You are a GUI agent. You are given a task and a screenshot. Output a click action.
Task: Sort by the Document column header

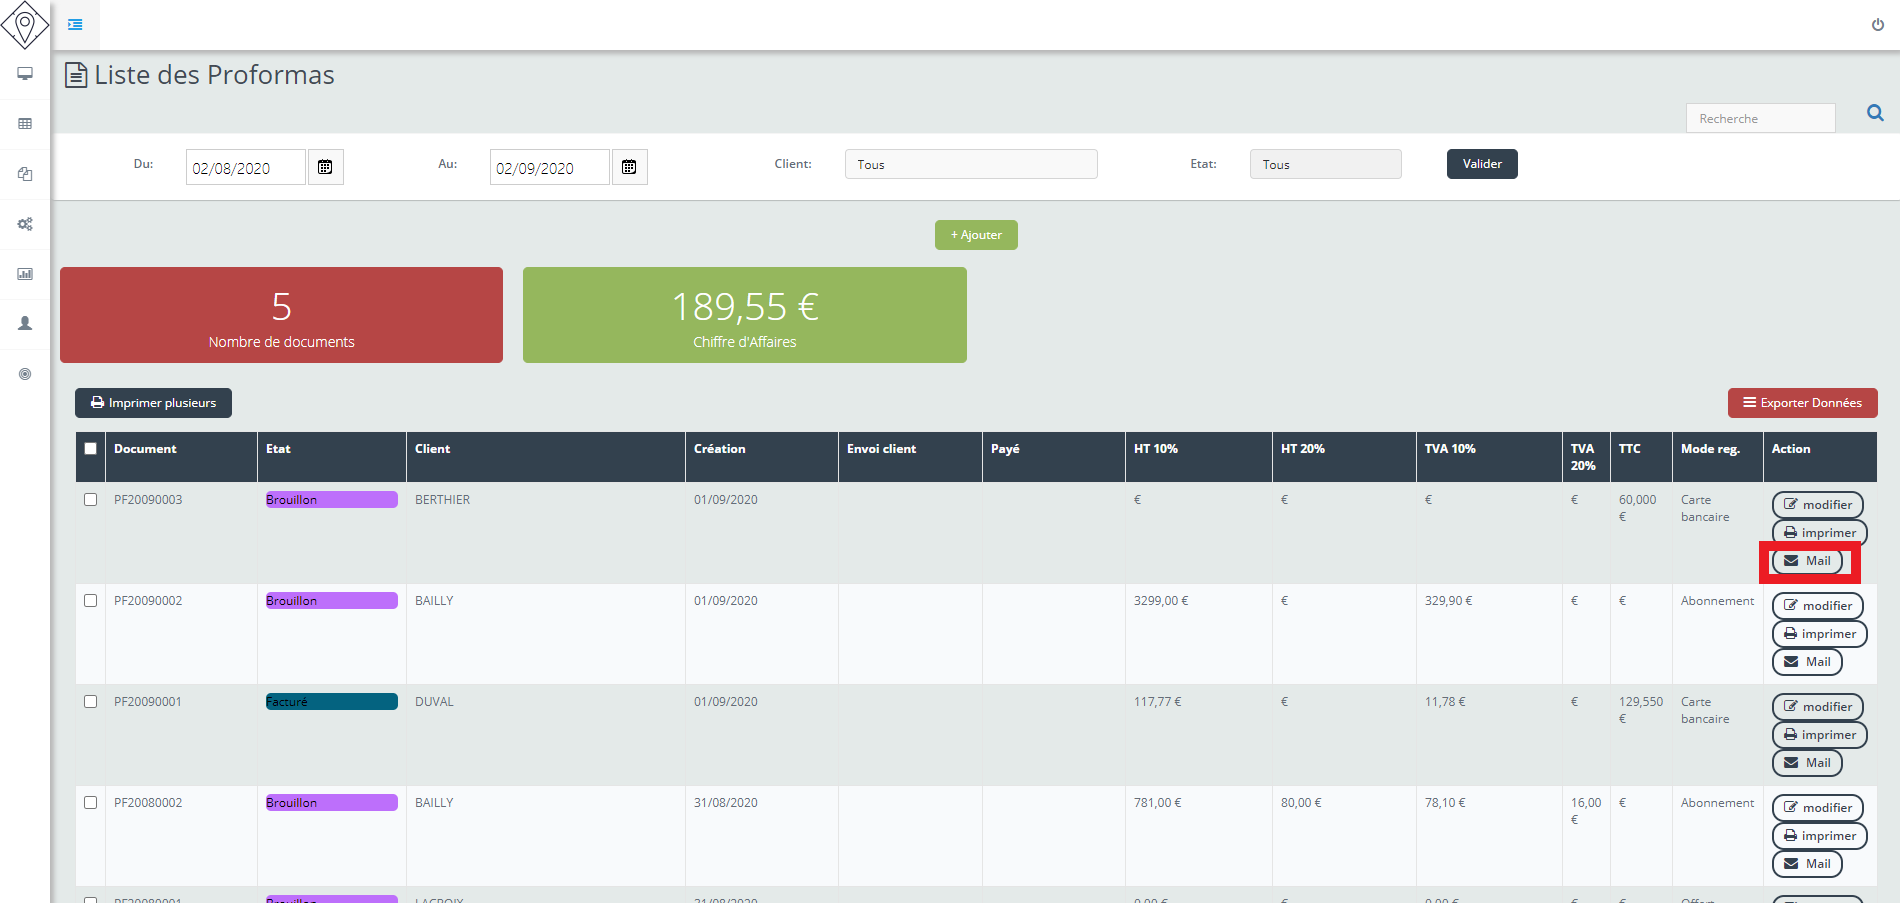click(x=145, y=449)
